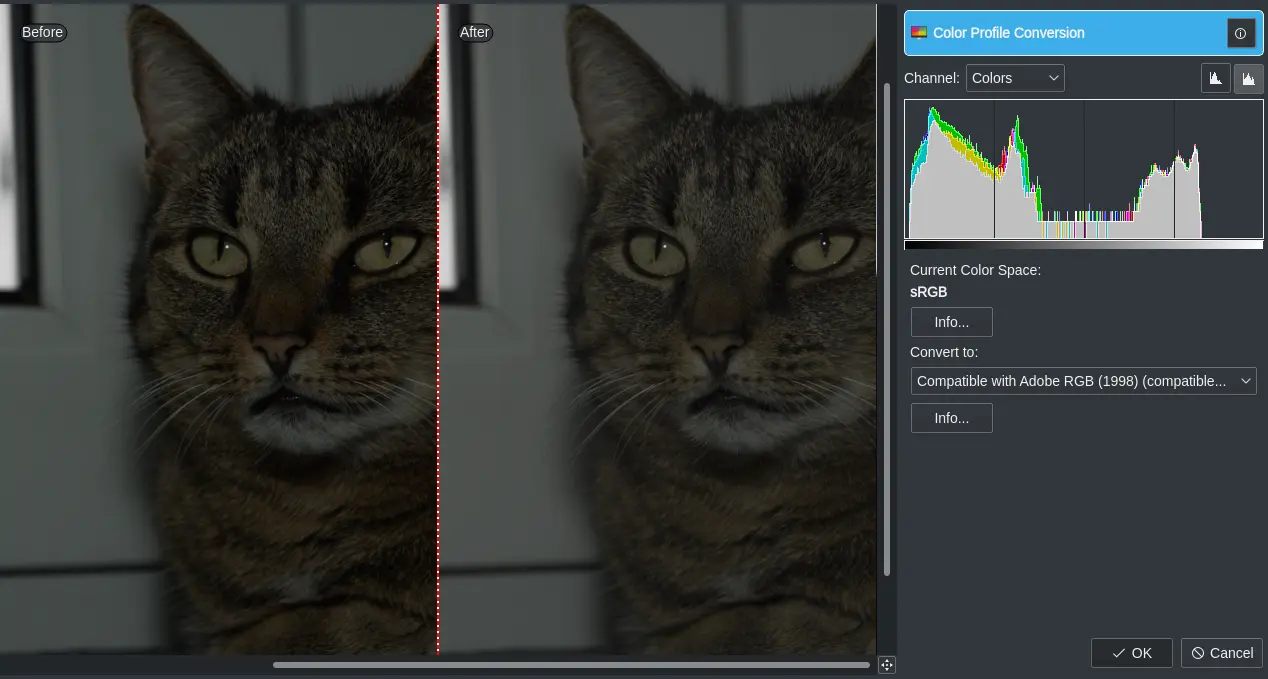The image size is (1268, 679).
Task: Click the pan navigation icon below the preview
Action: click(886, 664)
